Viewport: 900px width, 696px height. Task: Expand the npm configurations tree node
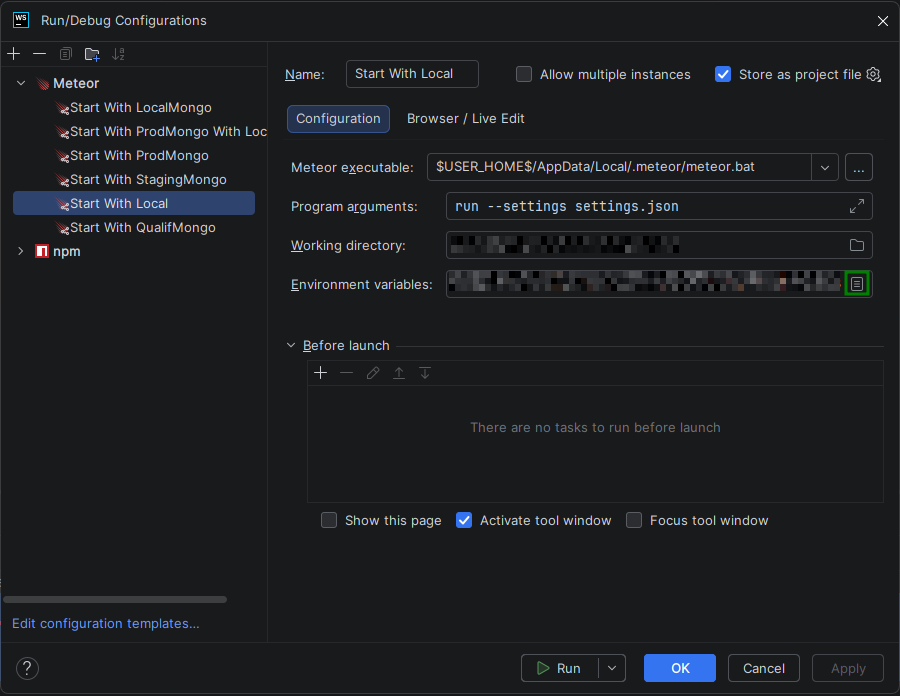tap(21, 251)
